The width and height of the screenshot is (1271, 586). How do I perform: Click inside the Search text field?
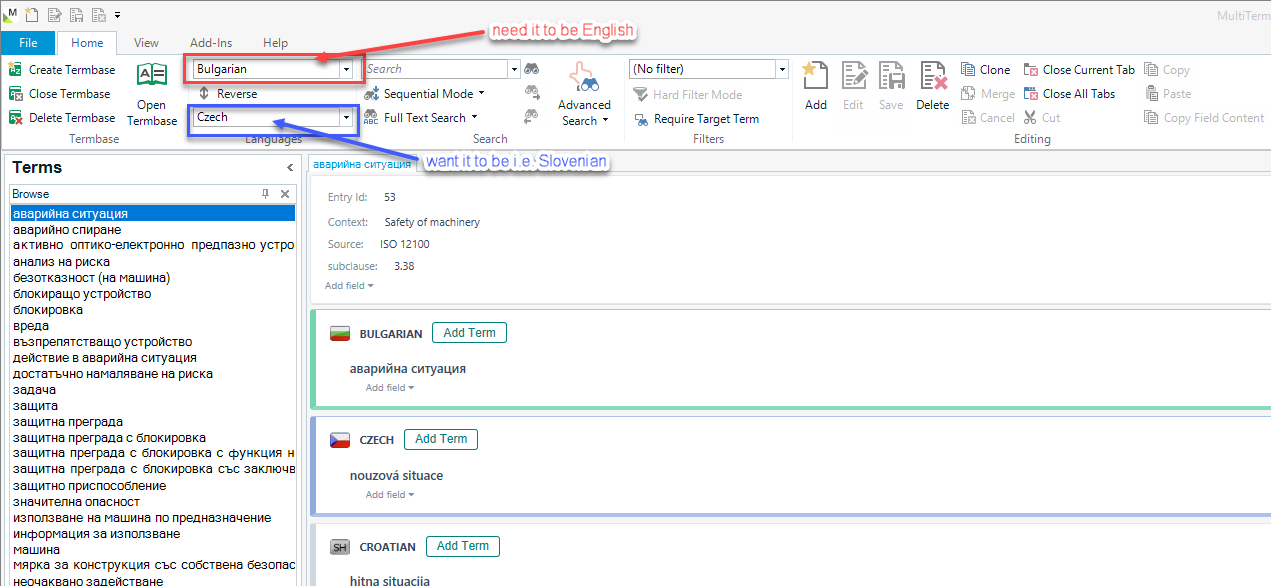point(436,69)
